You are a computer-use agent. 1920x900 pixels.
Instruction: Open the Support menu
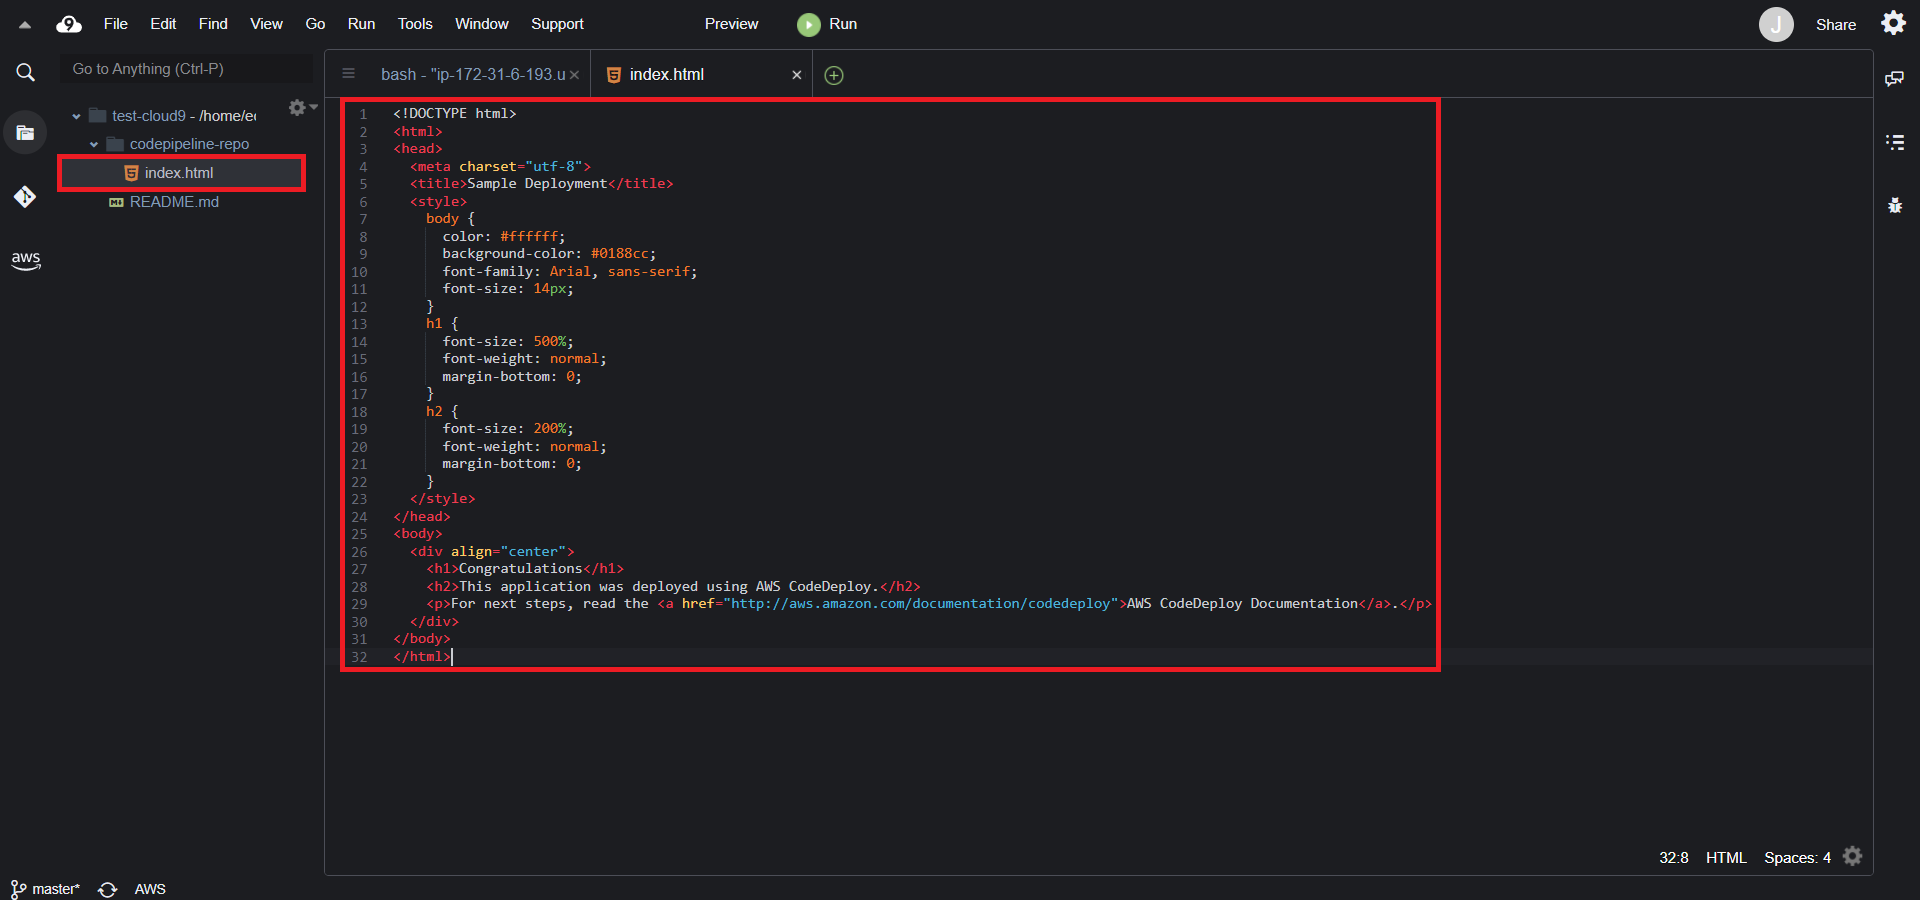pos(557,24)
